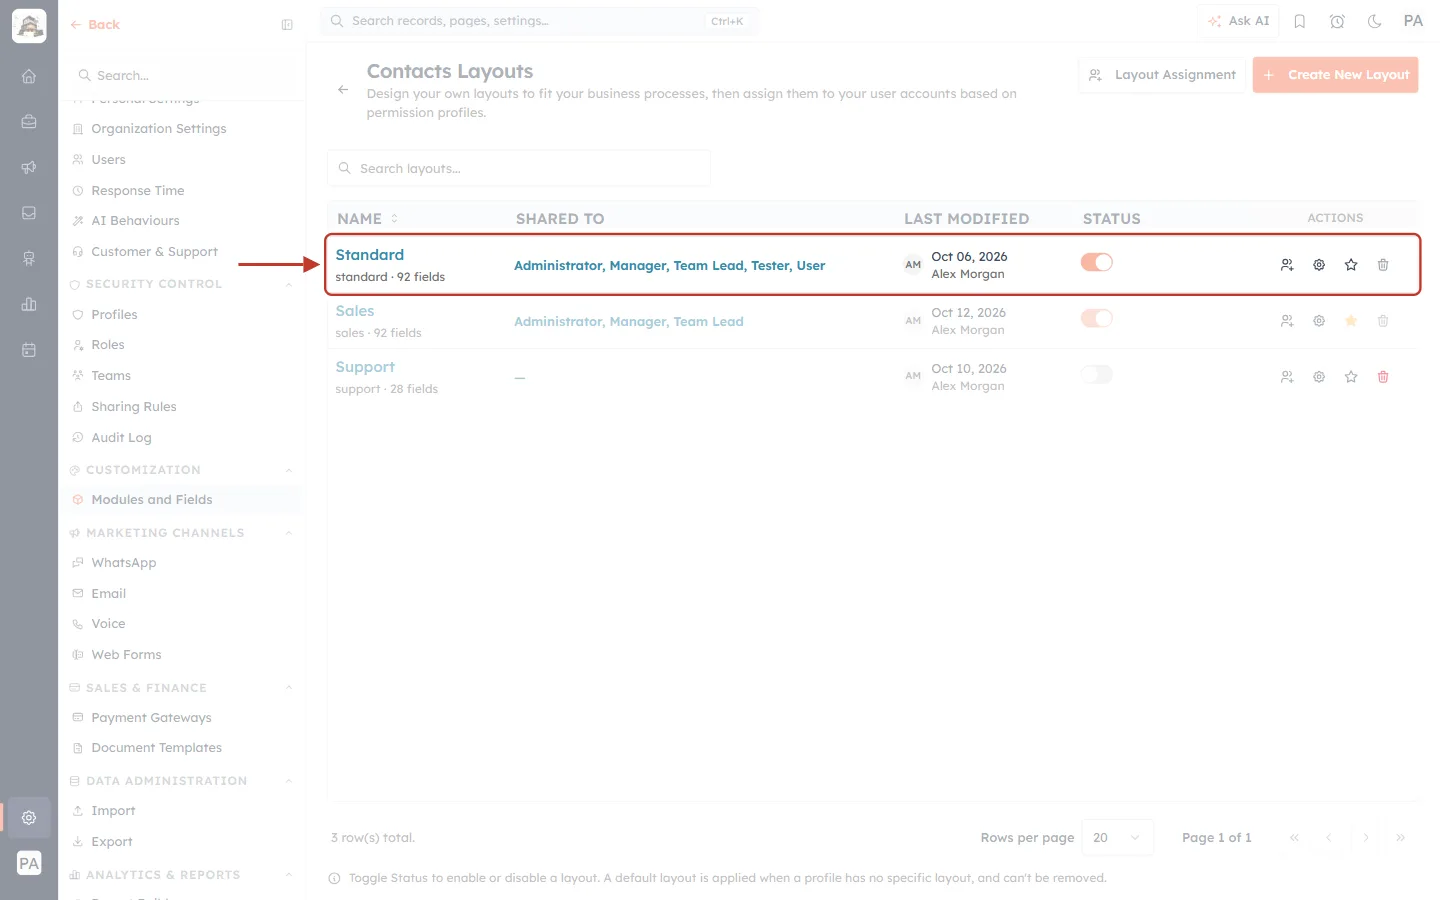1440x900 pixels.
Task: Open the settings gear in left rail
Action: coord(29,818)
